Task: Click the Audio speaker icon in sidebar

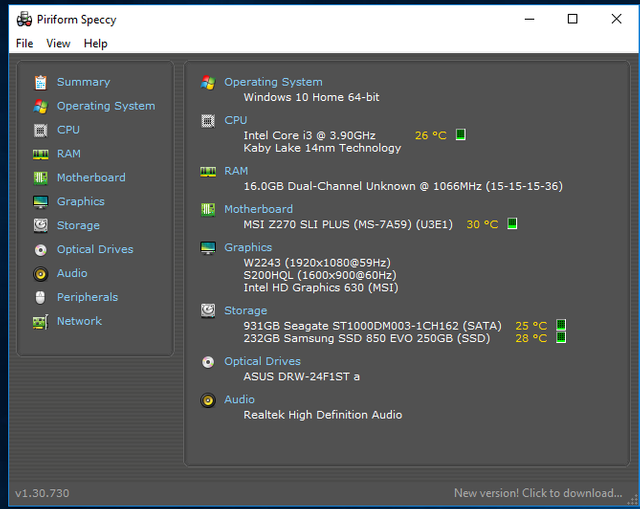Action: (40, 274)
